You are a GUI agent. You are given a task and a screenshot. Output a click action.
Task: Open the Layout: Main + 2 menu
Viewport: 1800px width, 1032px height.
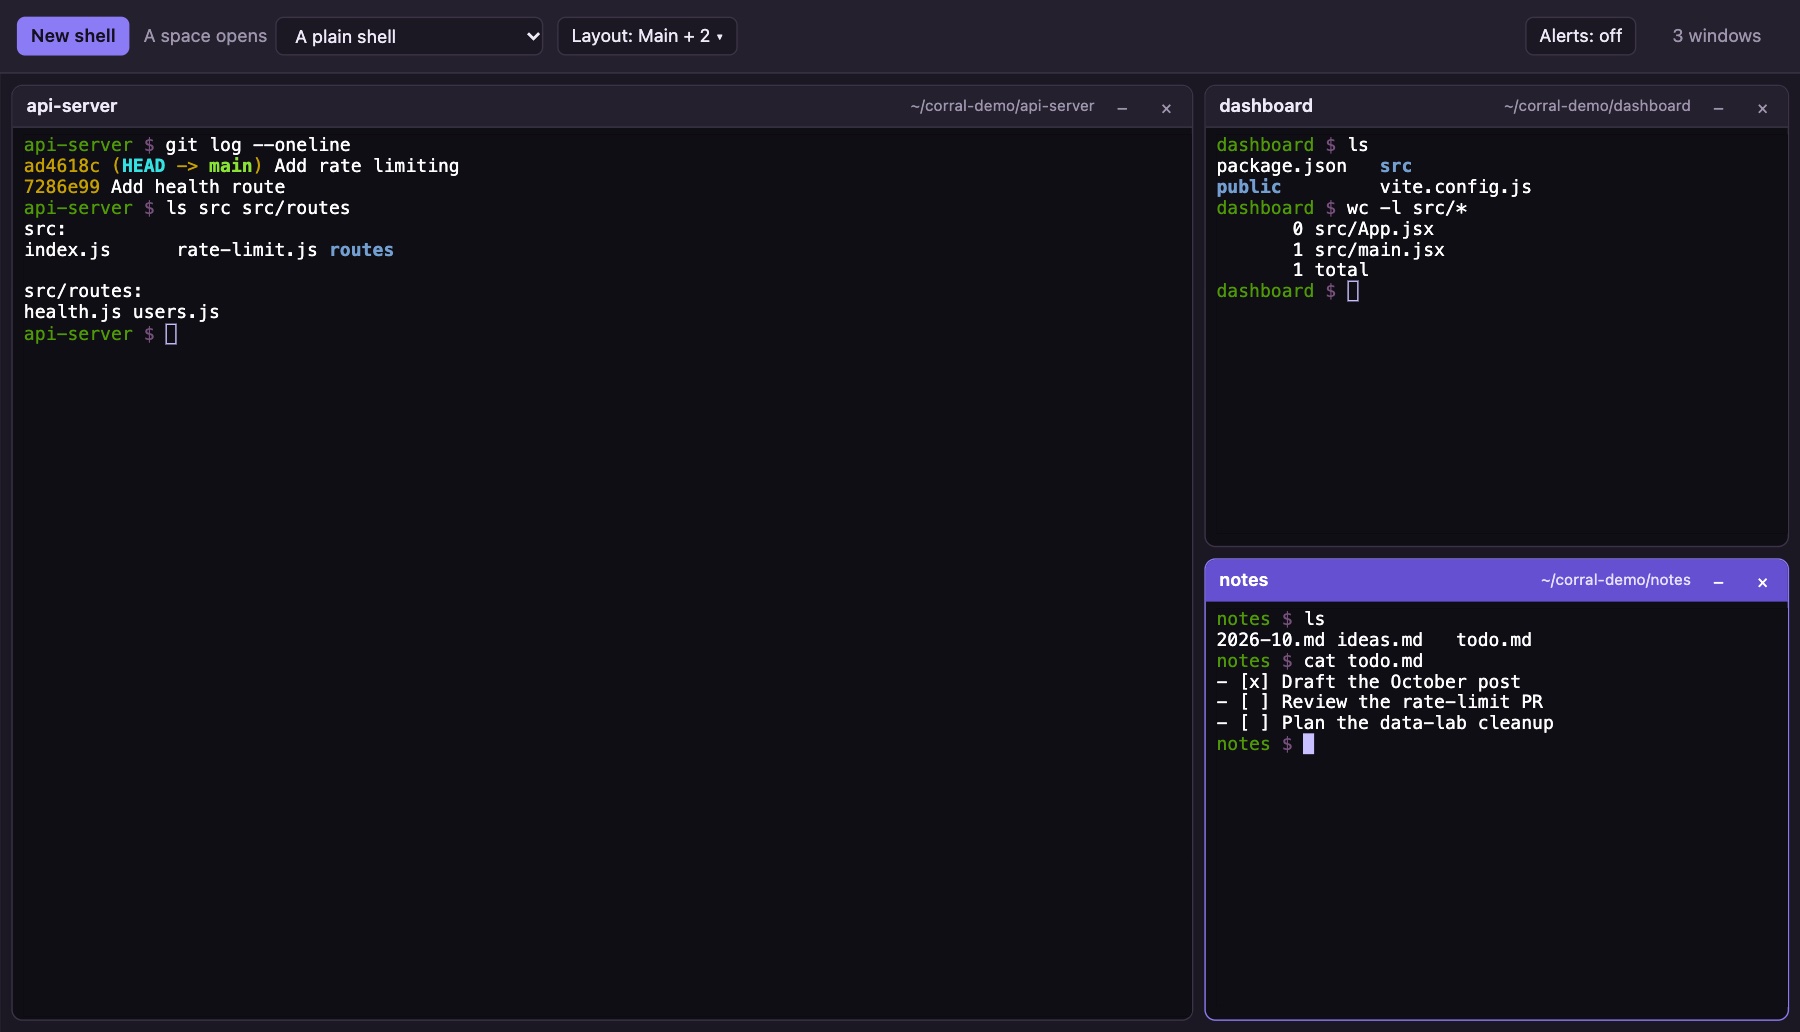tap(647, 36)
